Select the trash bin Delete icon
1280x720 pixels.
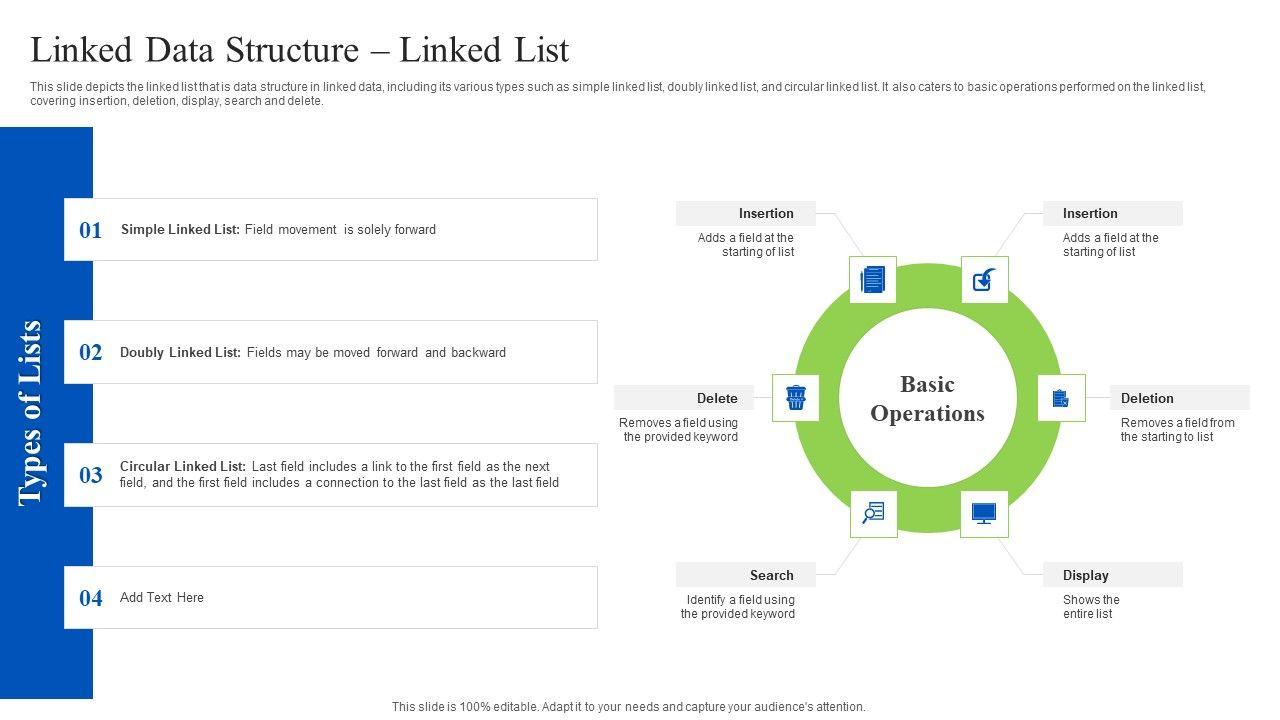(796, 398)
